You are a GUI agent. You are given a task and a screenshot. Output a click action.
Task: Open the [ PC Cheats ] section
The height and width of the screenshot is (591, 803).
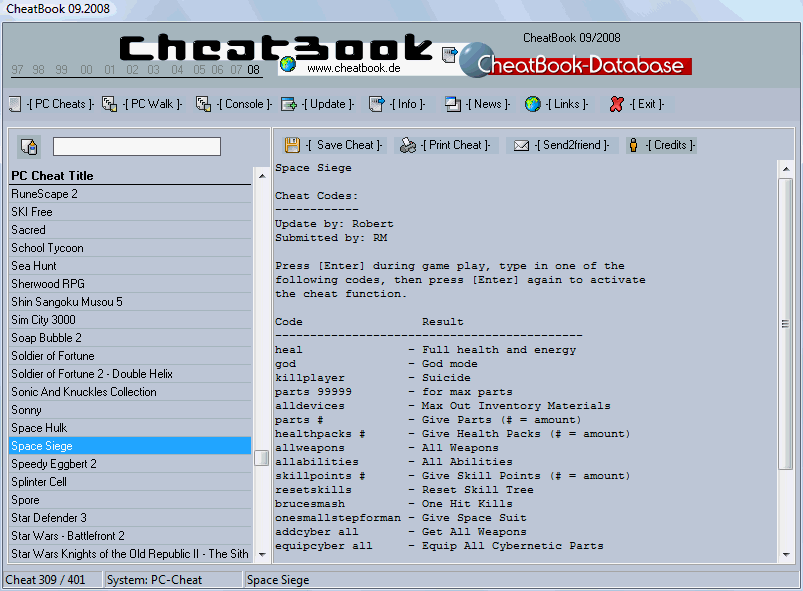tap(60, 104)
